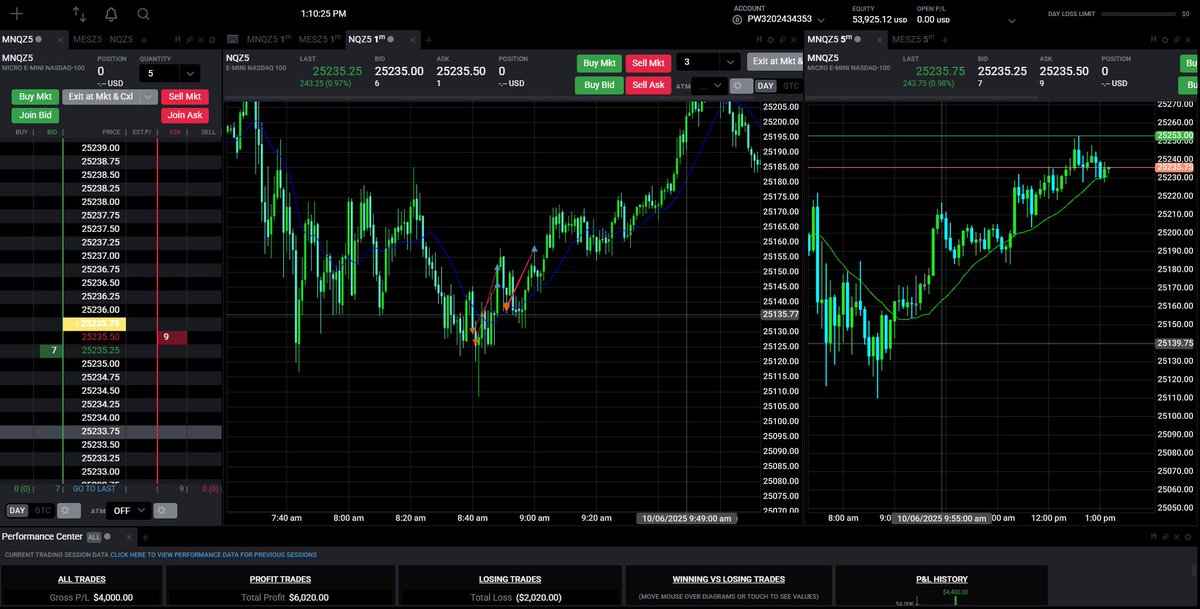The width and height of the screenshot is (1200, 609).
Task: Open the up-down arrows orders icon in top bar
Action: click(79, 14)
